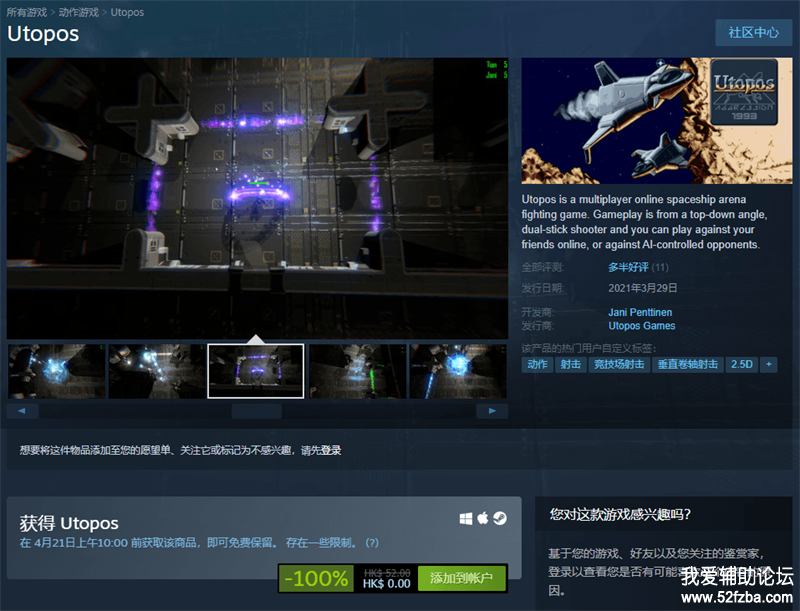Open the 所有游戏 breadcrumb link
The height and width of the screenshot is (611, 800).
point(27,12)
